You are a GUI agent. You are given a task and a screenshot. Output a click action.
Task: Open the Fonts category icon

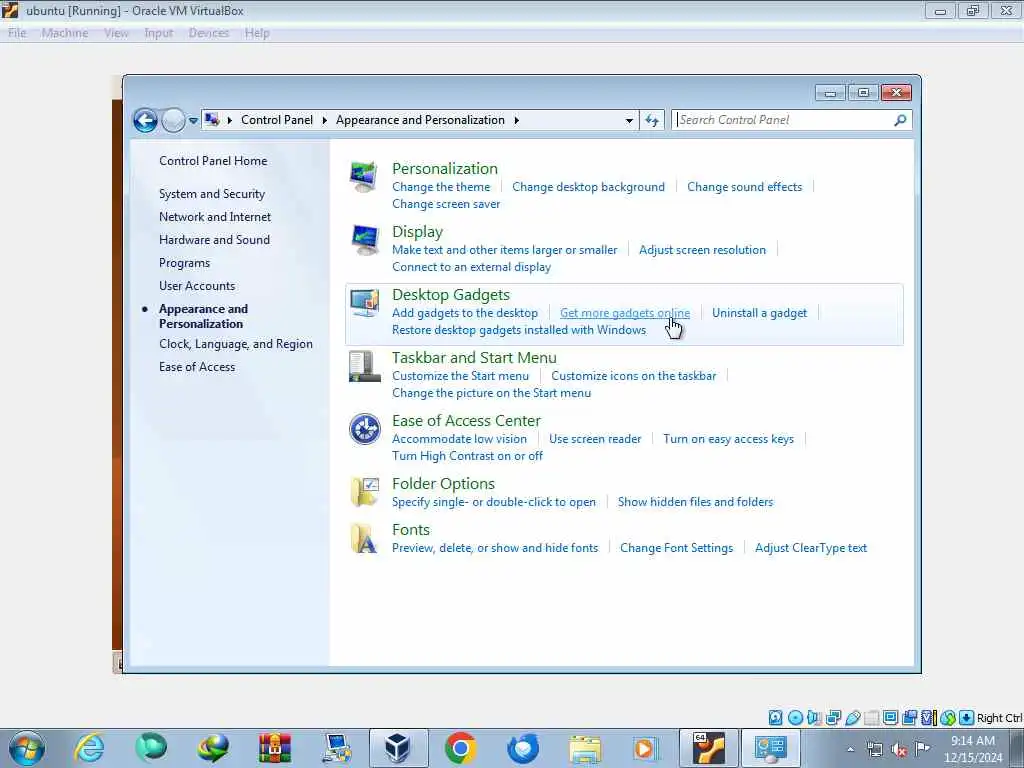click(x=364, y=538)
